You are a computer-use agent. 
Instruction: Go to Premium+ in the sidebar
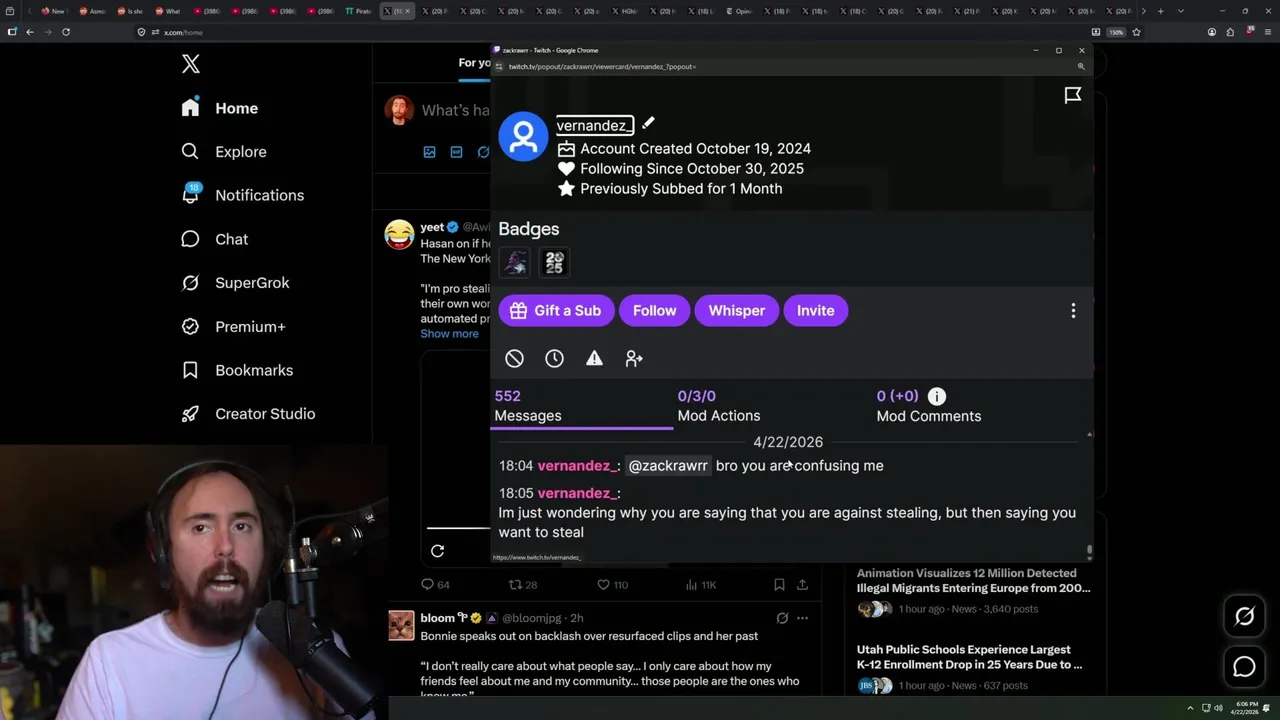coord(233,326)
